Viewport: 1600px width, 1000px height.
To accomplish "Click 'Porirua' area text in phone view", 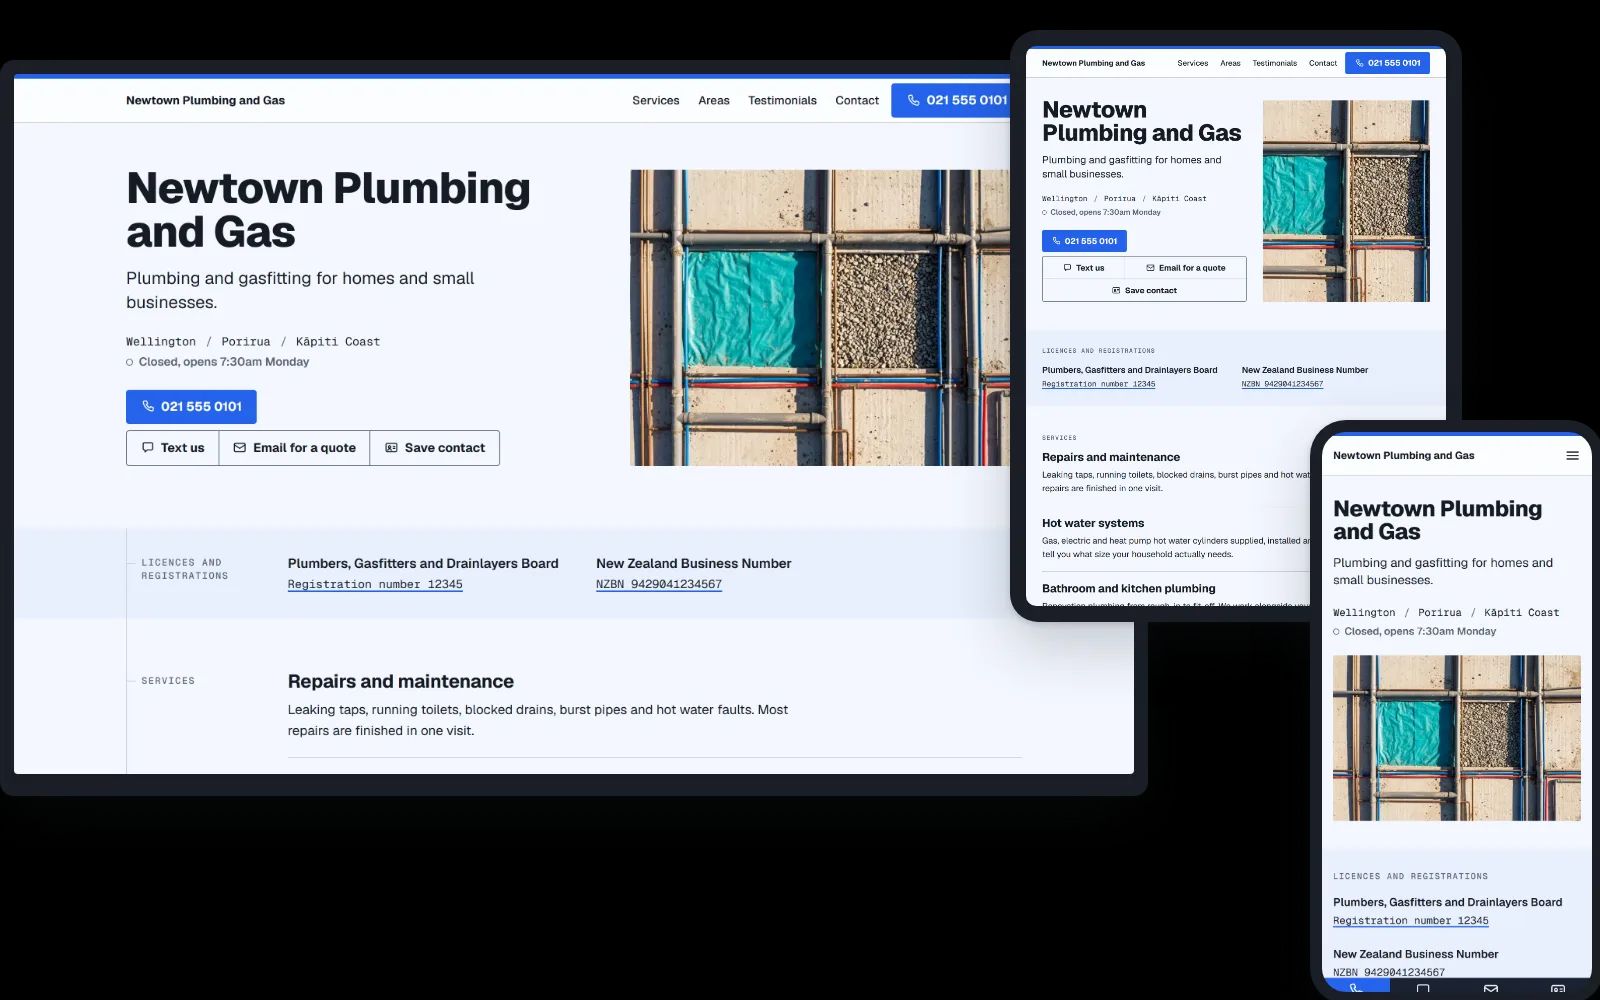I will click(1439, 613).
